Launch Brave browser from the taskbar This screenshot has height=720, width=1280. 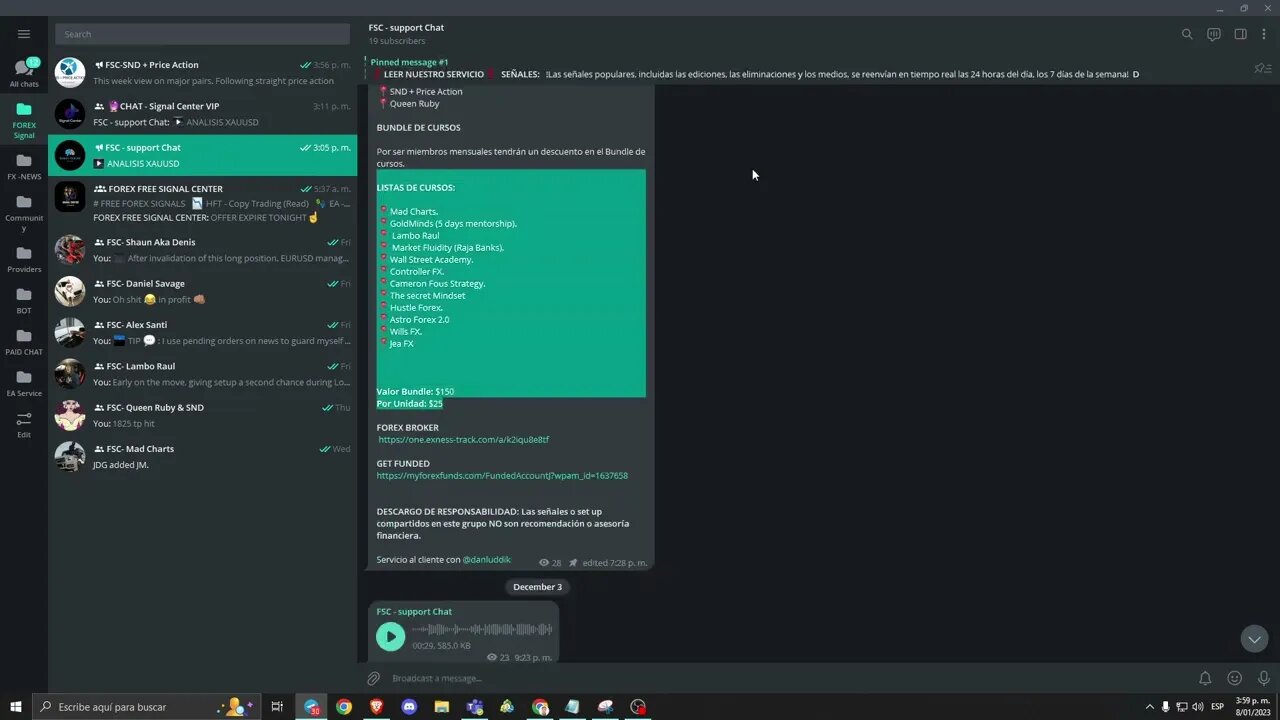pos(377,707)
